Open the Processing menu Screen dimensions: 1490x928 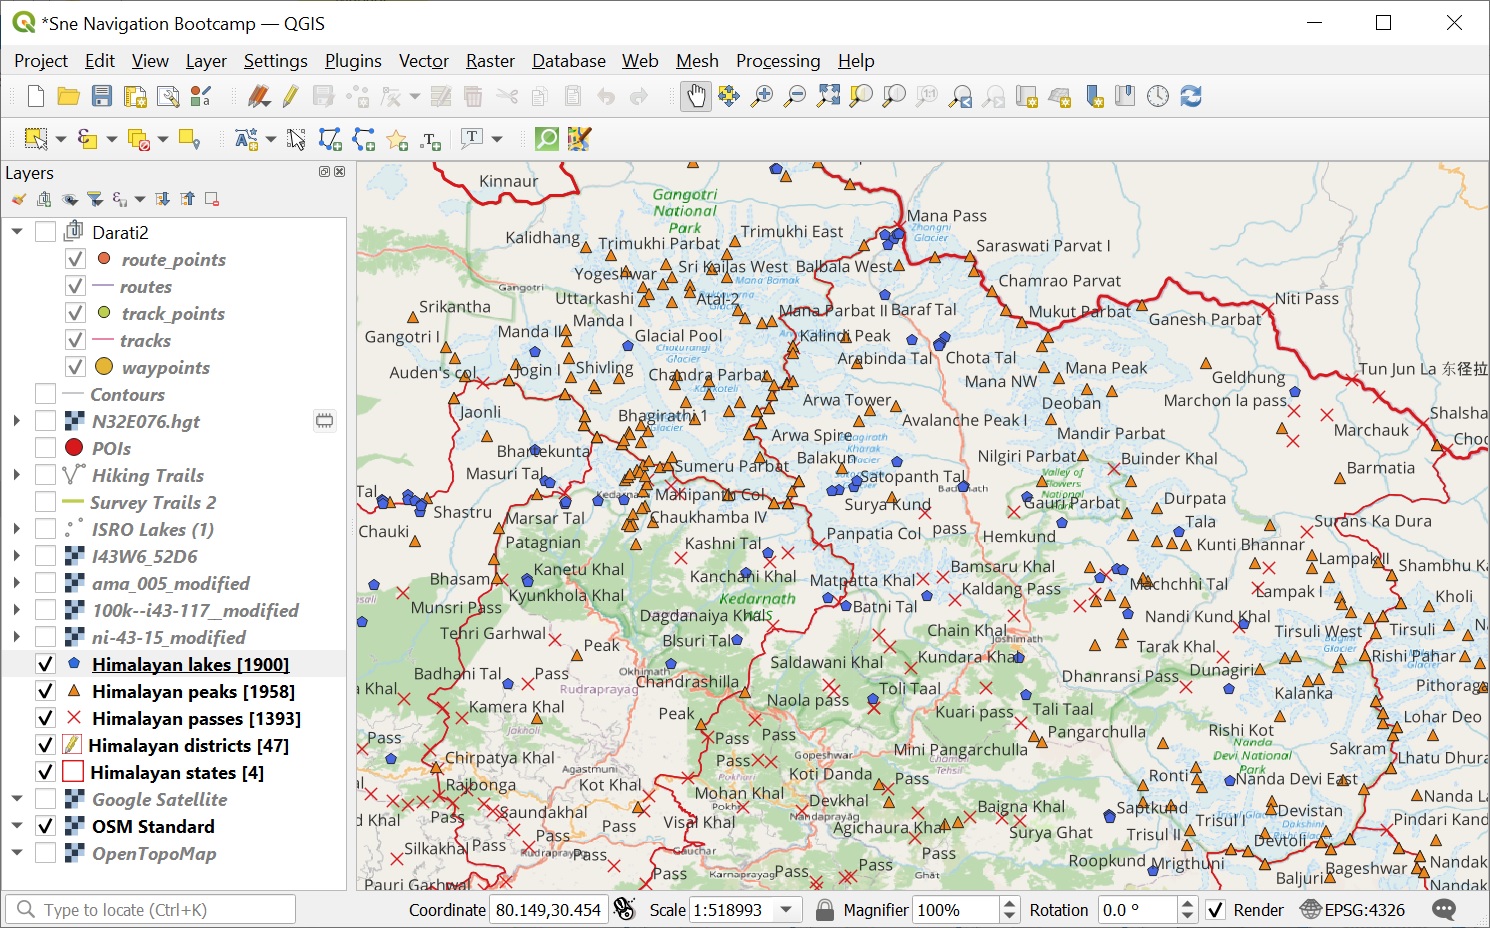tap(777, 61)
